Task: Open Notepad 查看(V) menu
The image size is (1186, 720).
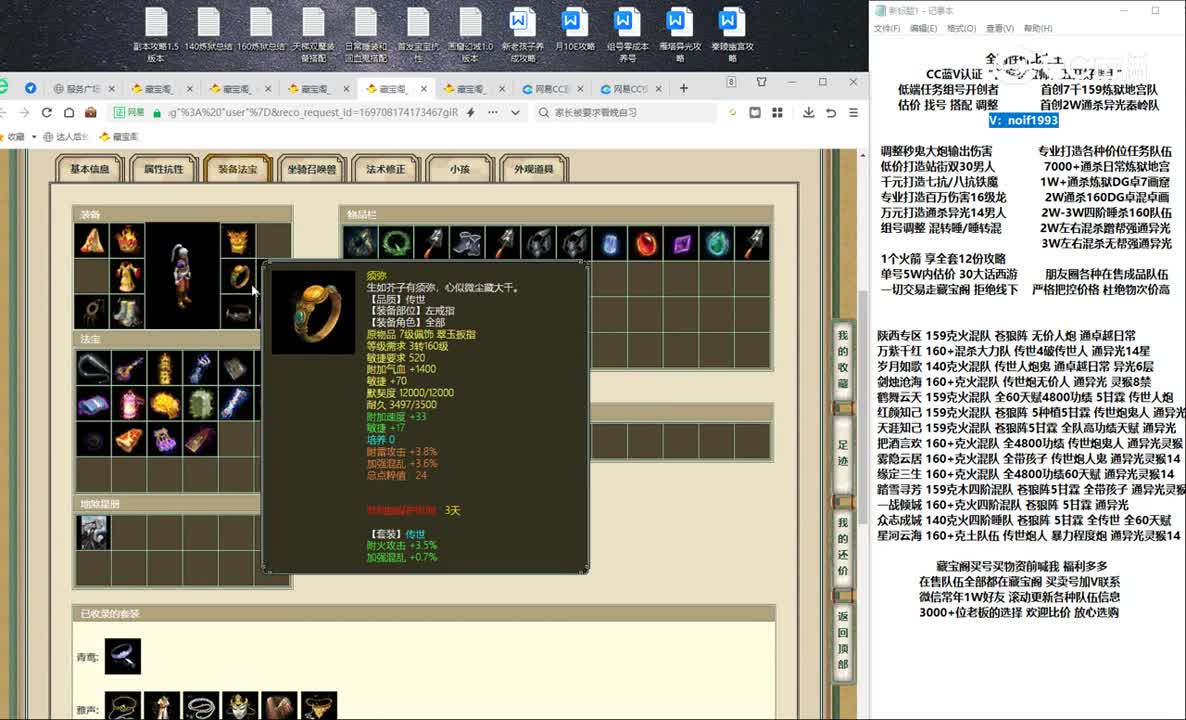Action: tap(1000, 28)
